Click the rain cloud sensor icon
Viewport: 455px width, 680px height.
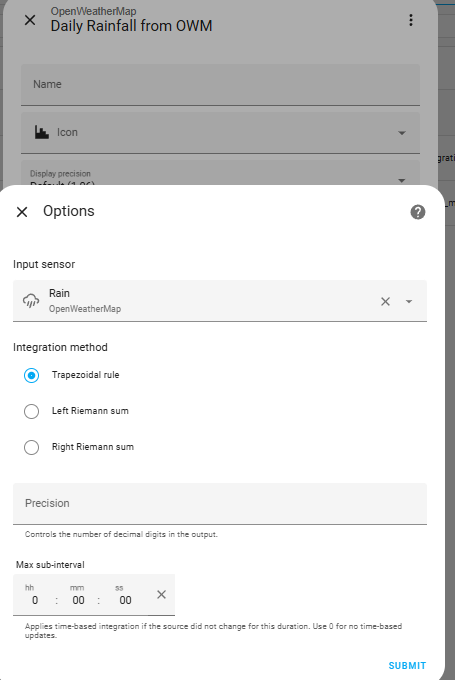[31, 301]
